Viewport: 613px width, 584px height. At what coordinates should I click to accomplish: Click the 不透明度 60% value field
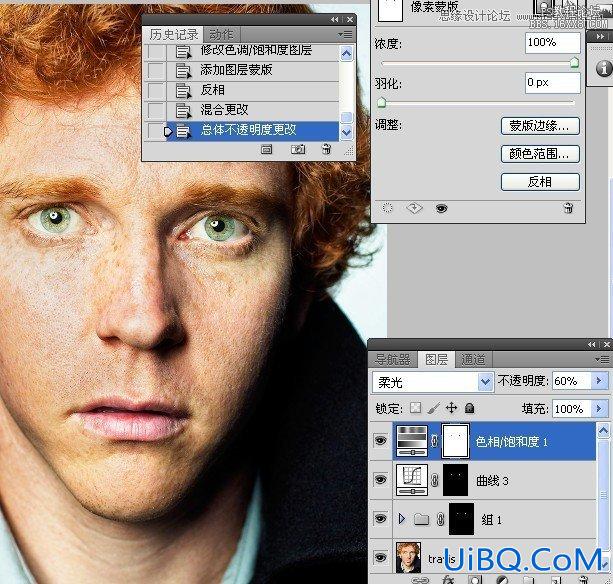571,381
